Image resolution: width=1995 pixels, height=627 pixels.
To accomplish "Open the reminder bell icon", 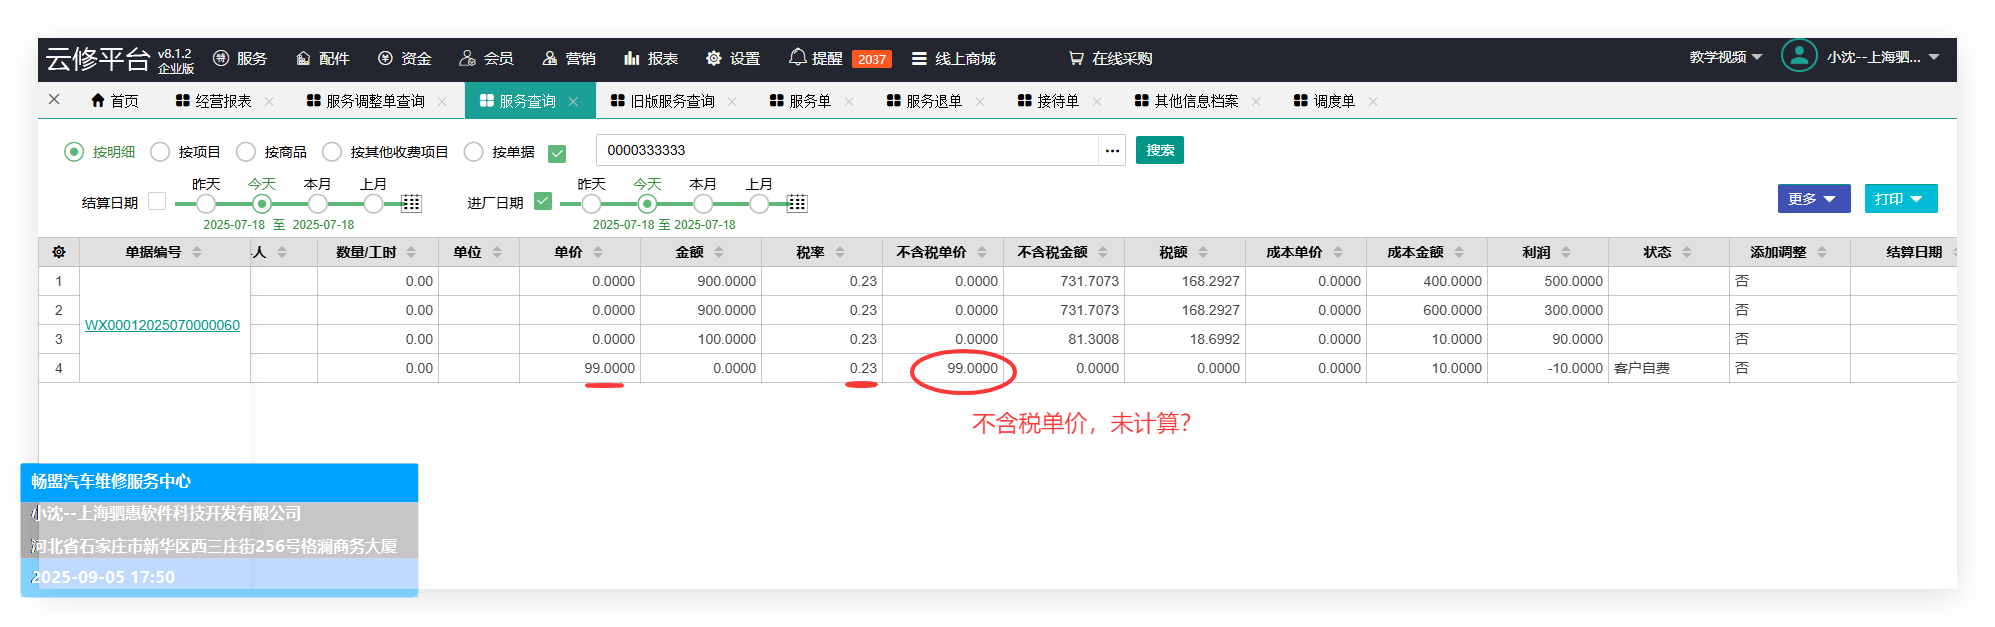I will pos(797,58).
